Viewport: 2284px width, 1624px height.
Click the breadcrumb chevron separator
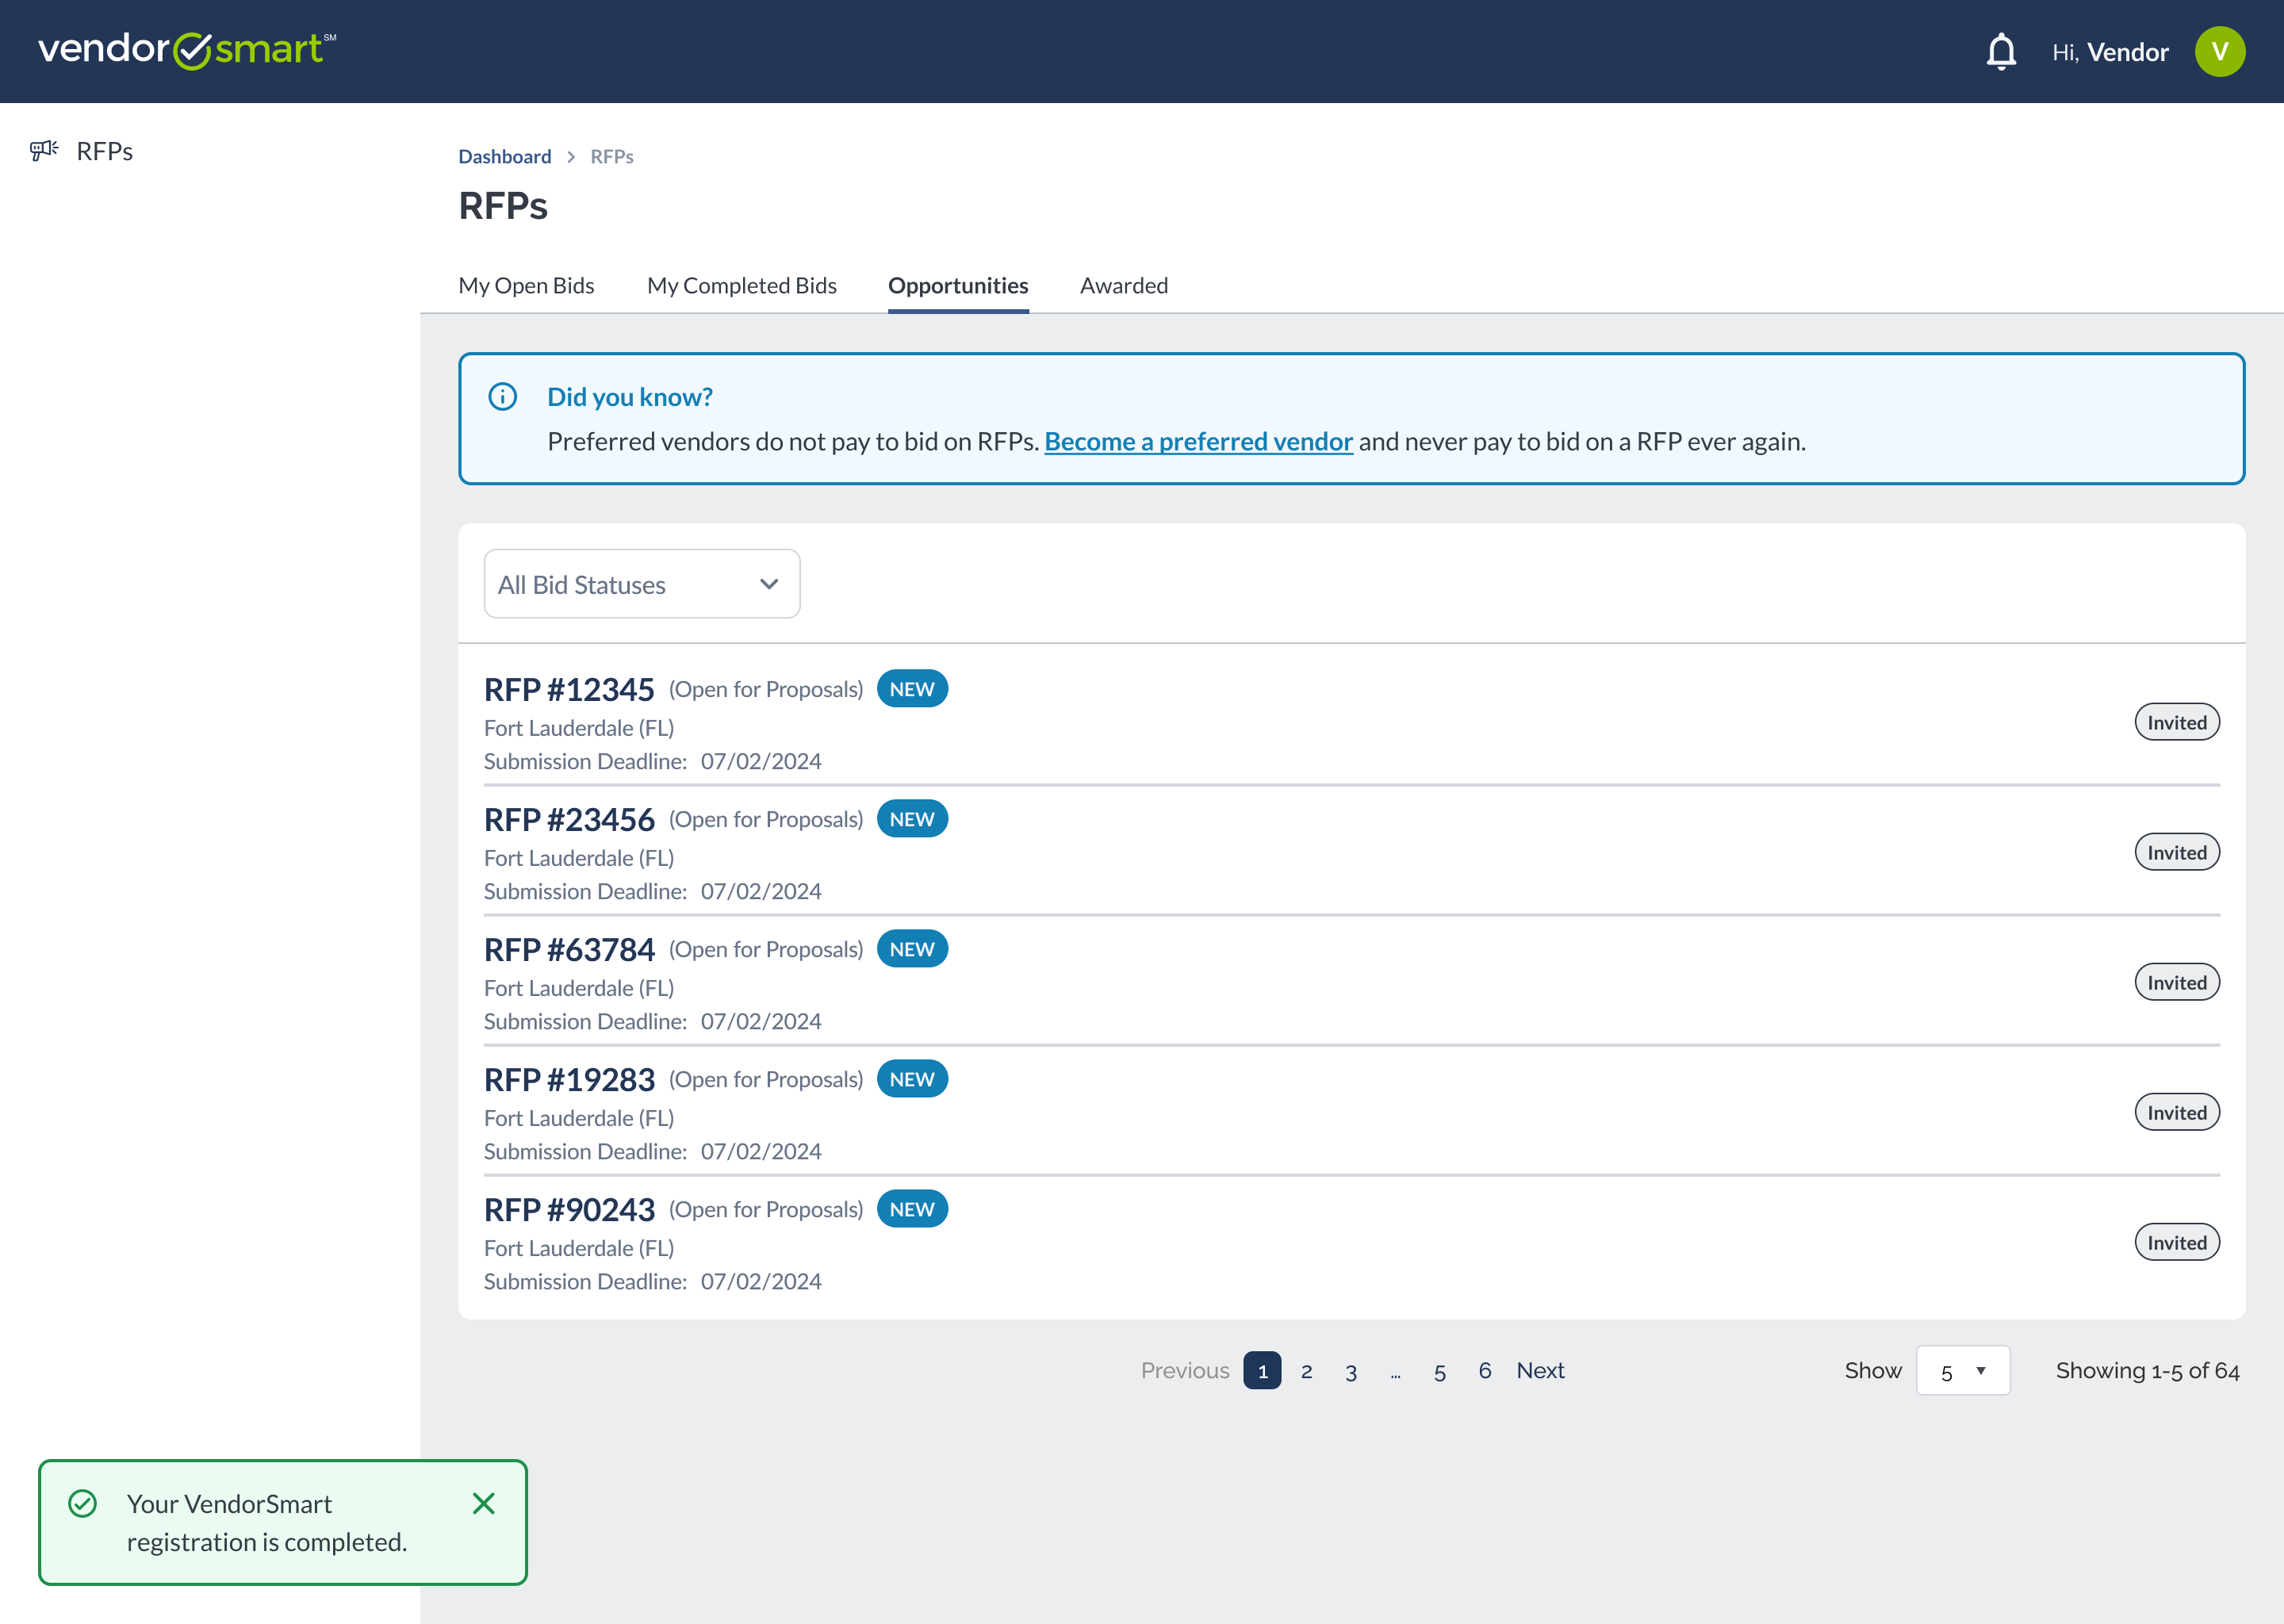[571, 157]
